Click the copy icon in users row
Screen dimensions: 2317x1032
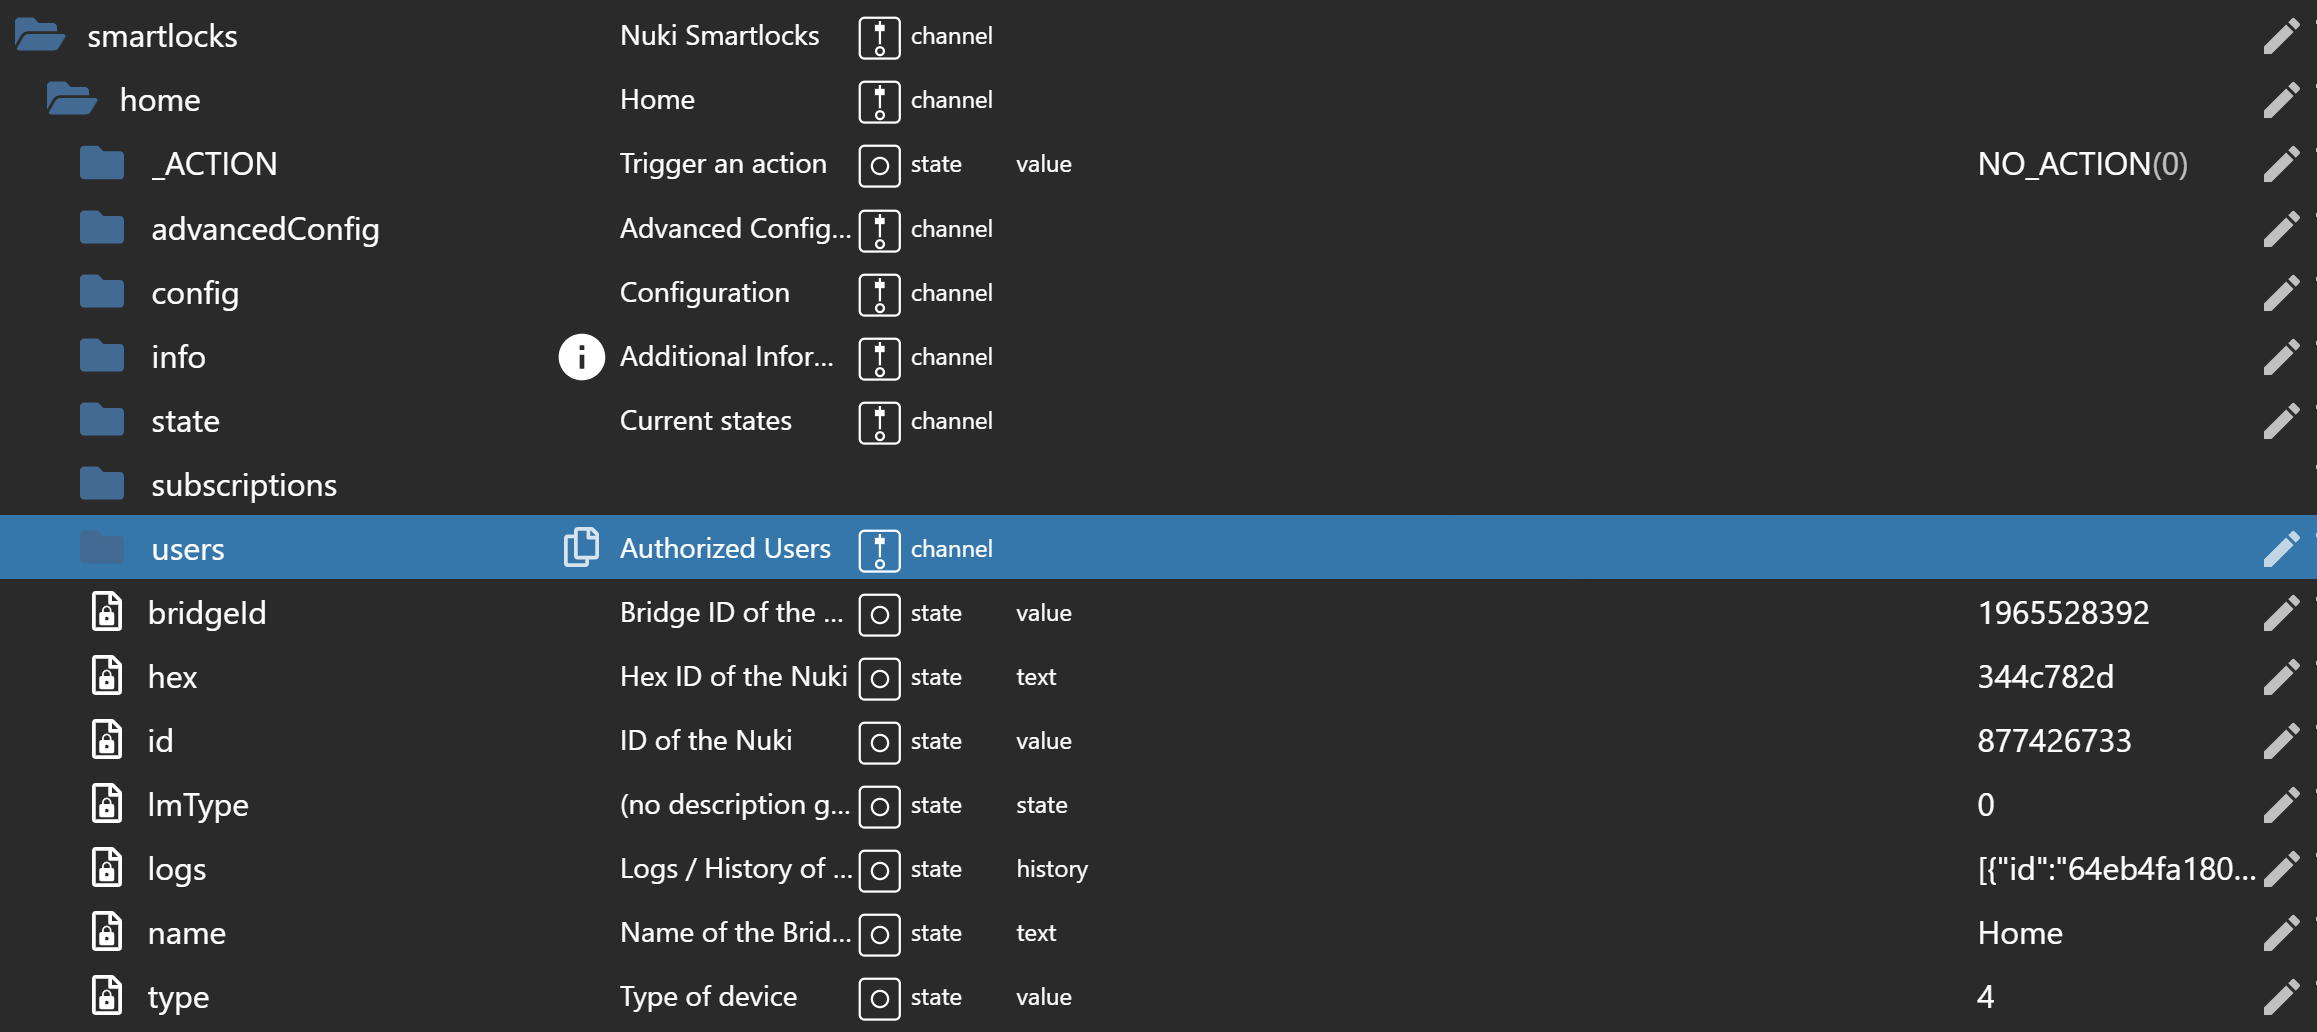pyautogui.click(x=581, y=548)
